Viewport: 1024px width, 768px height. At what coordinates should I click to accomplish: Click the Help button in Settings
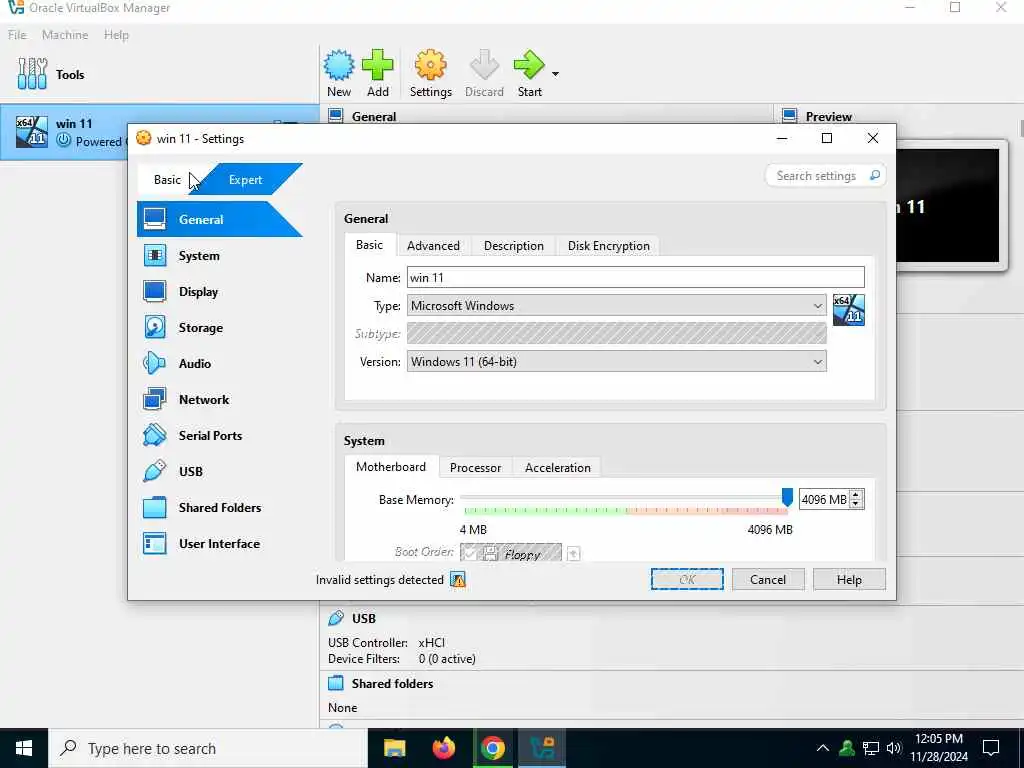click(x=849, y=579)
